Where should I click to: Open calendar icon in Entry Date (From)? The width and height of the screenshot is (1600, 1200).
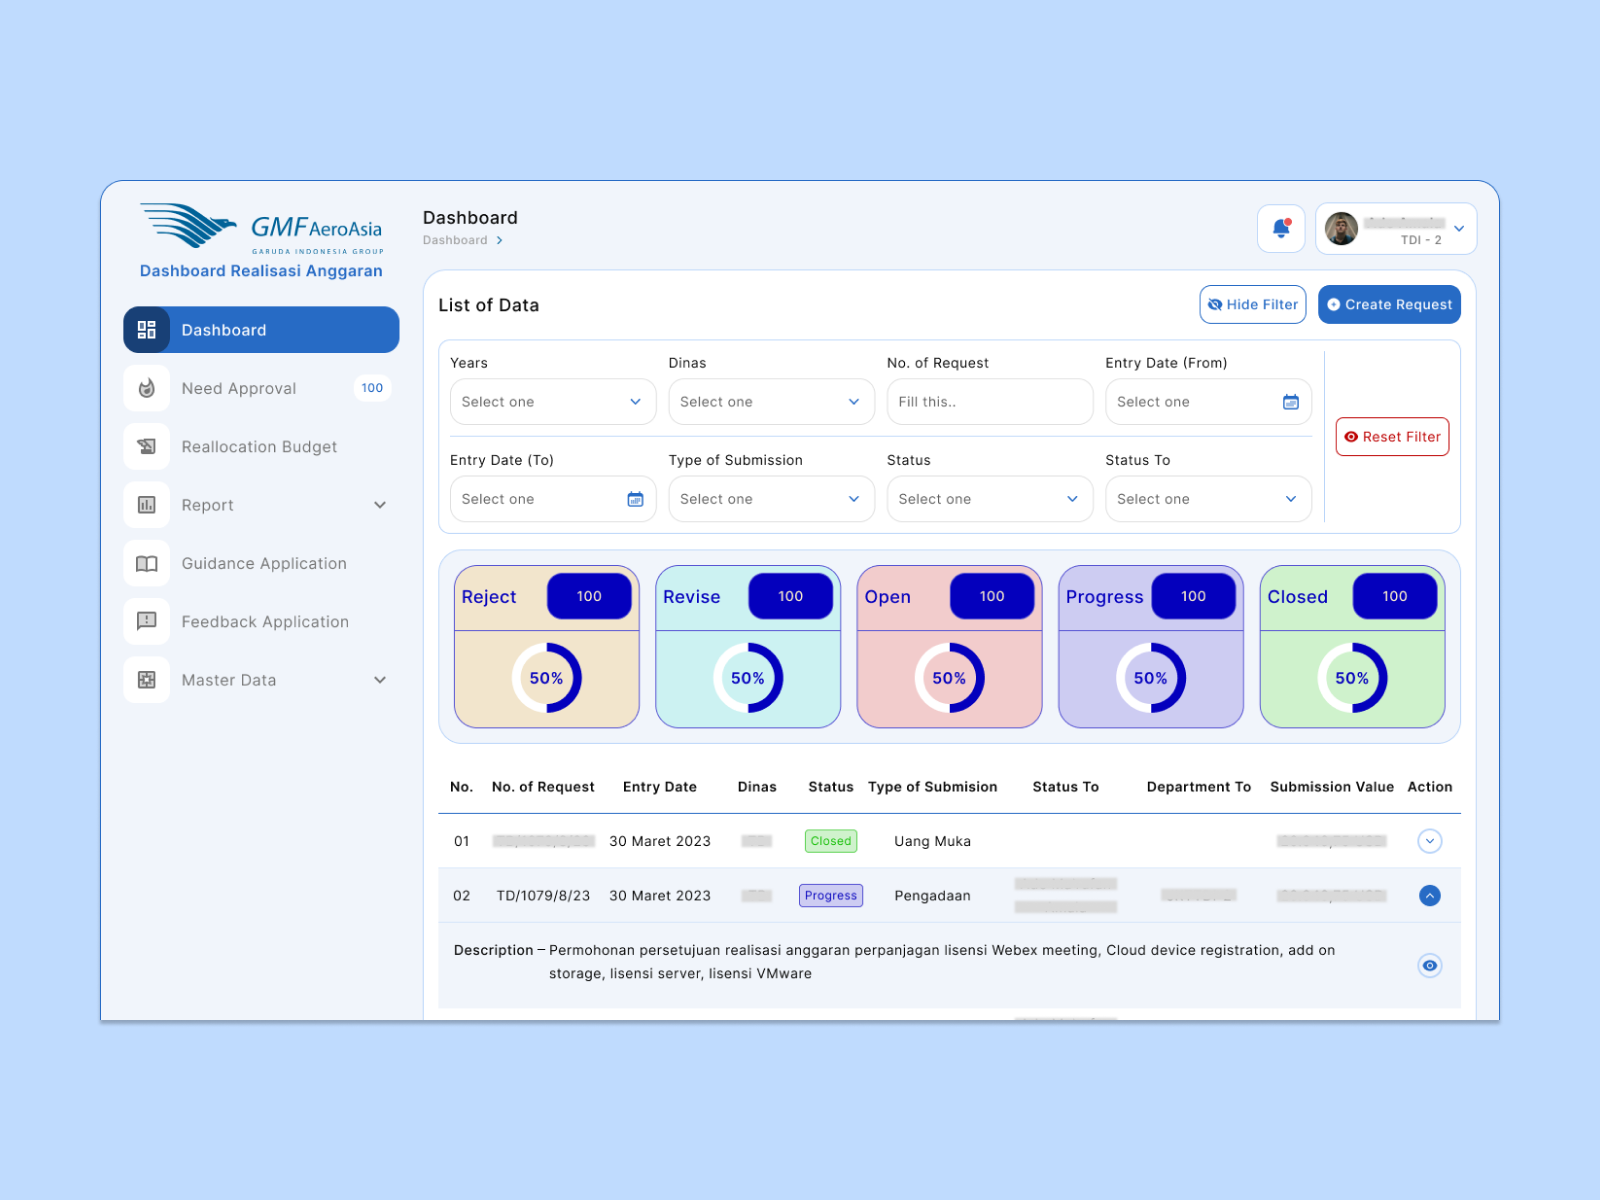[x=1290, y=402]
